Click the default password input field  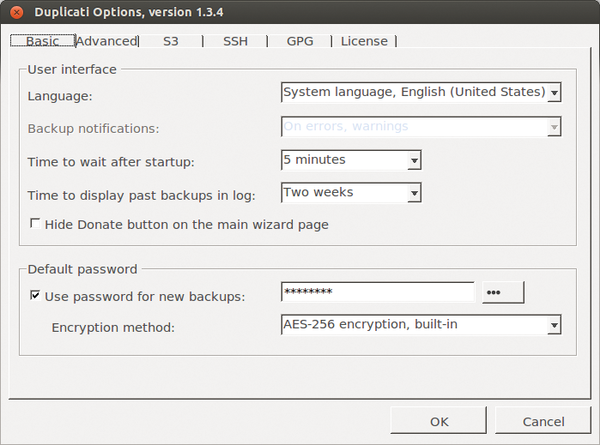coord(378,292)
